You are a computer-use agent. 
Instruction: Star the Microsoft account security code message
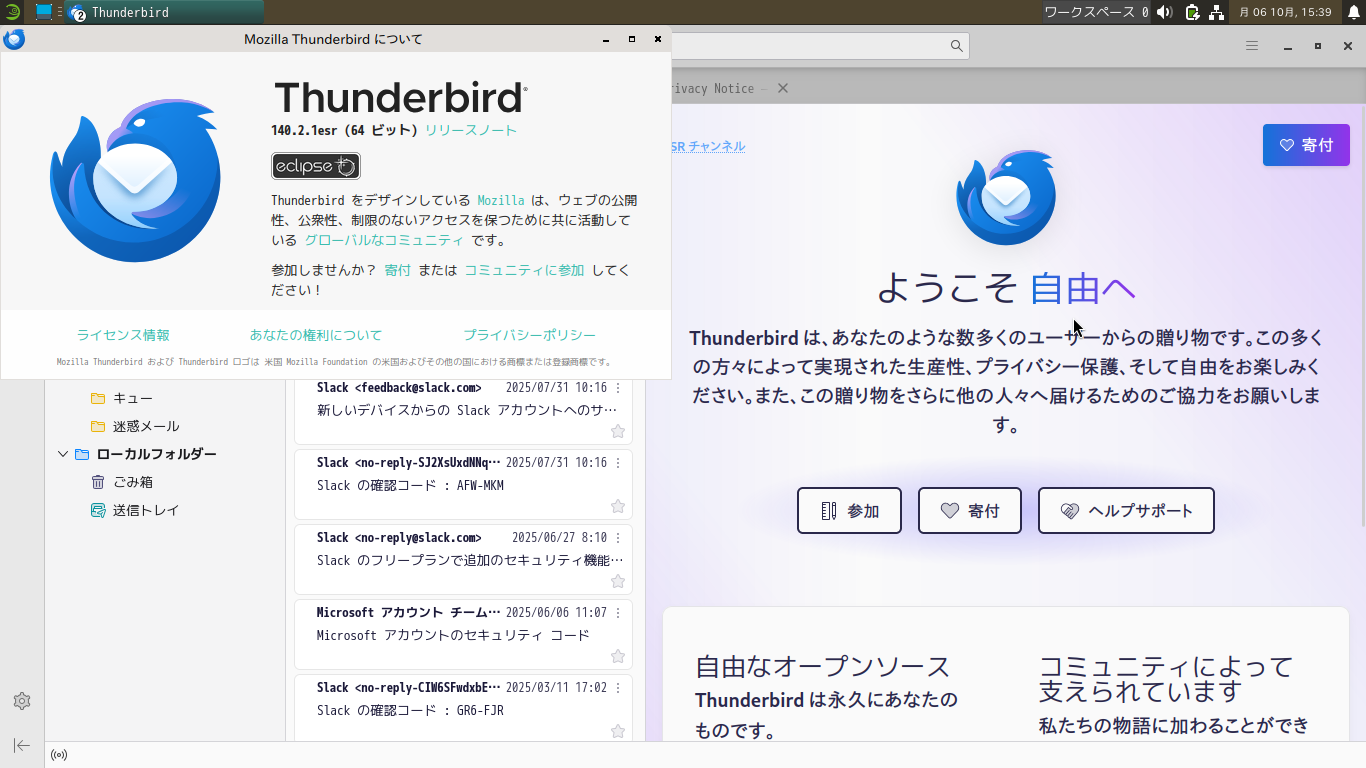(x=618, y=656)
